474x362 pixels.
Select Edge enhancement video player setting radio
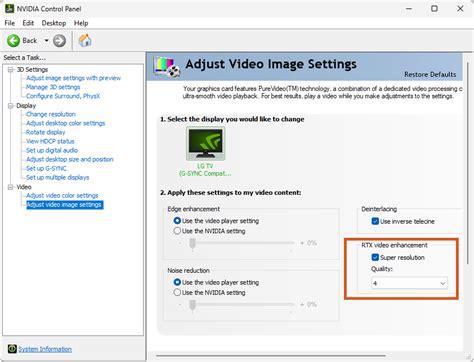pos(177,221)
